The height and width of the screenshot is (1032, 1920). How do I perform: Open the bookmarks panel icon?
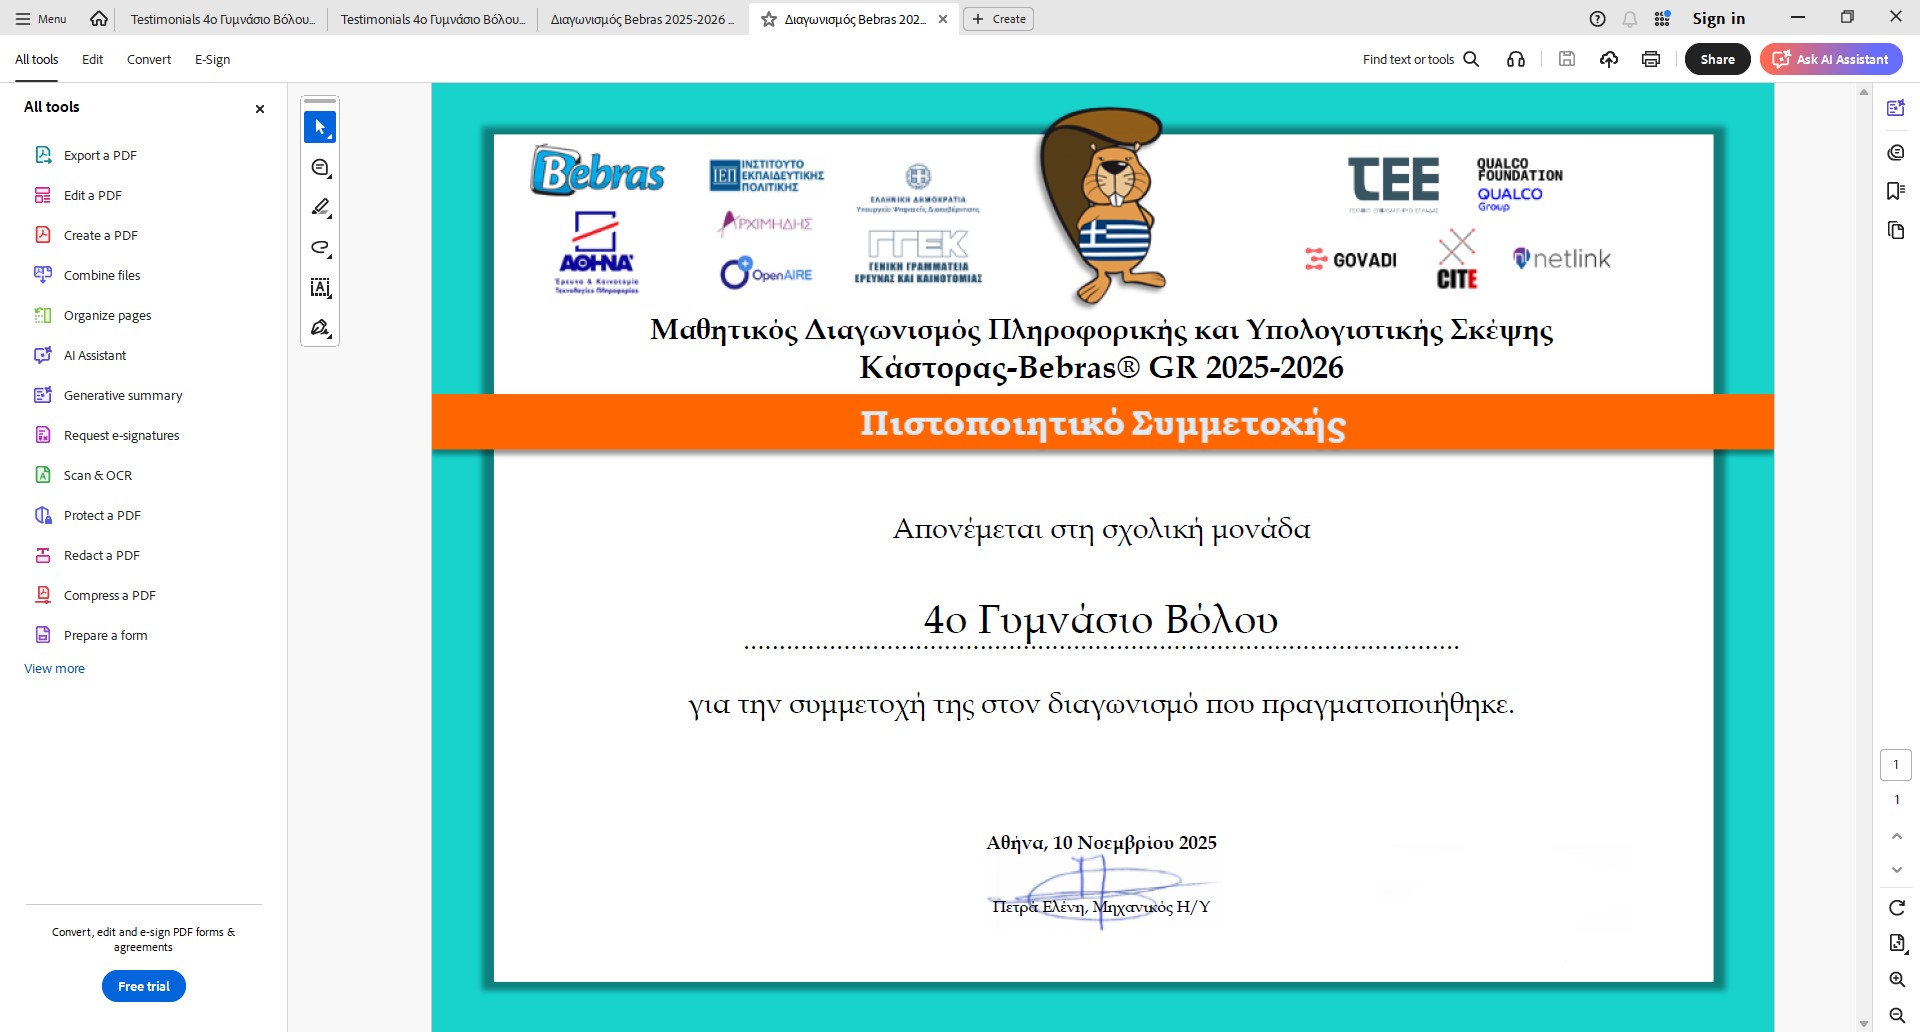pos(1895,191)
